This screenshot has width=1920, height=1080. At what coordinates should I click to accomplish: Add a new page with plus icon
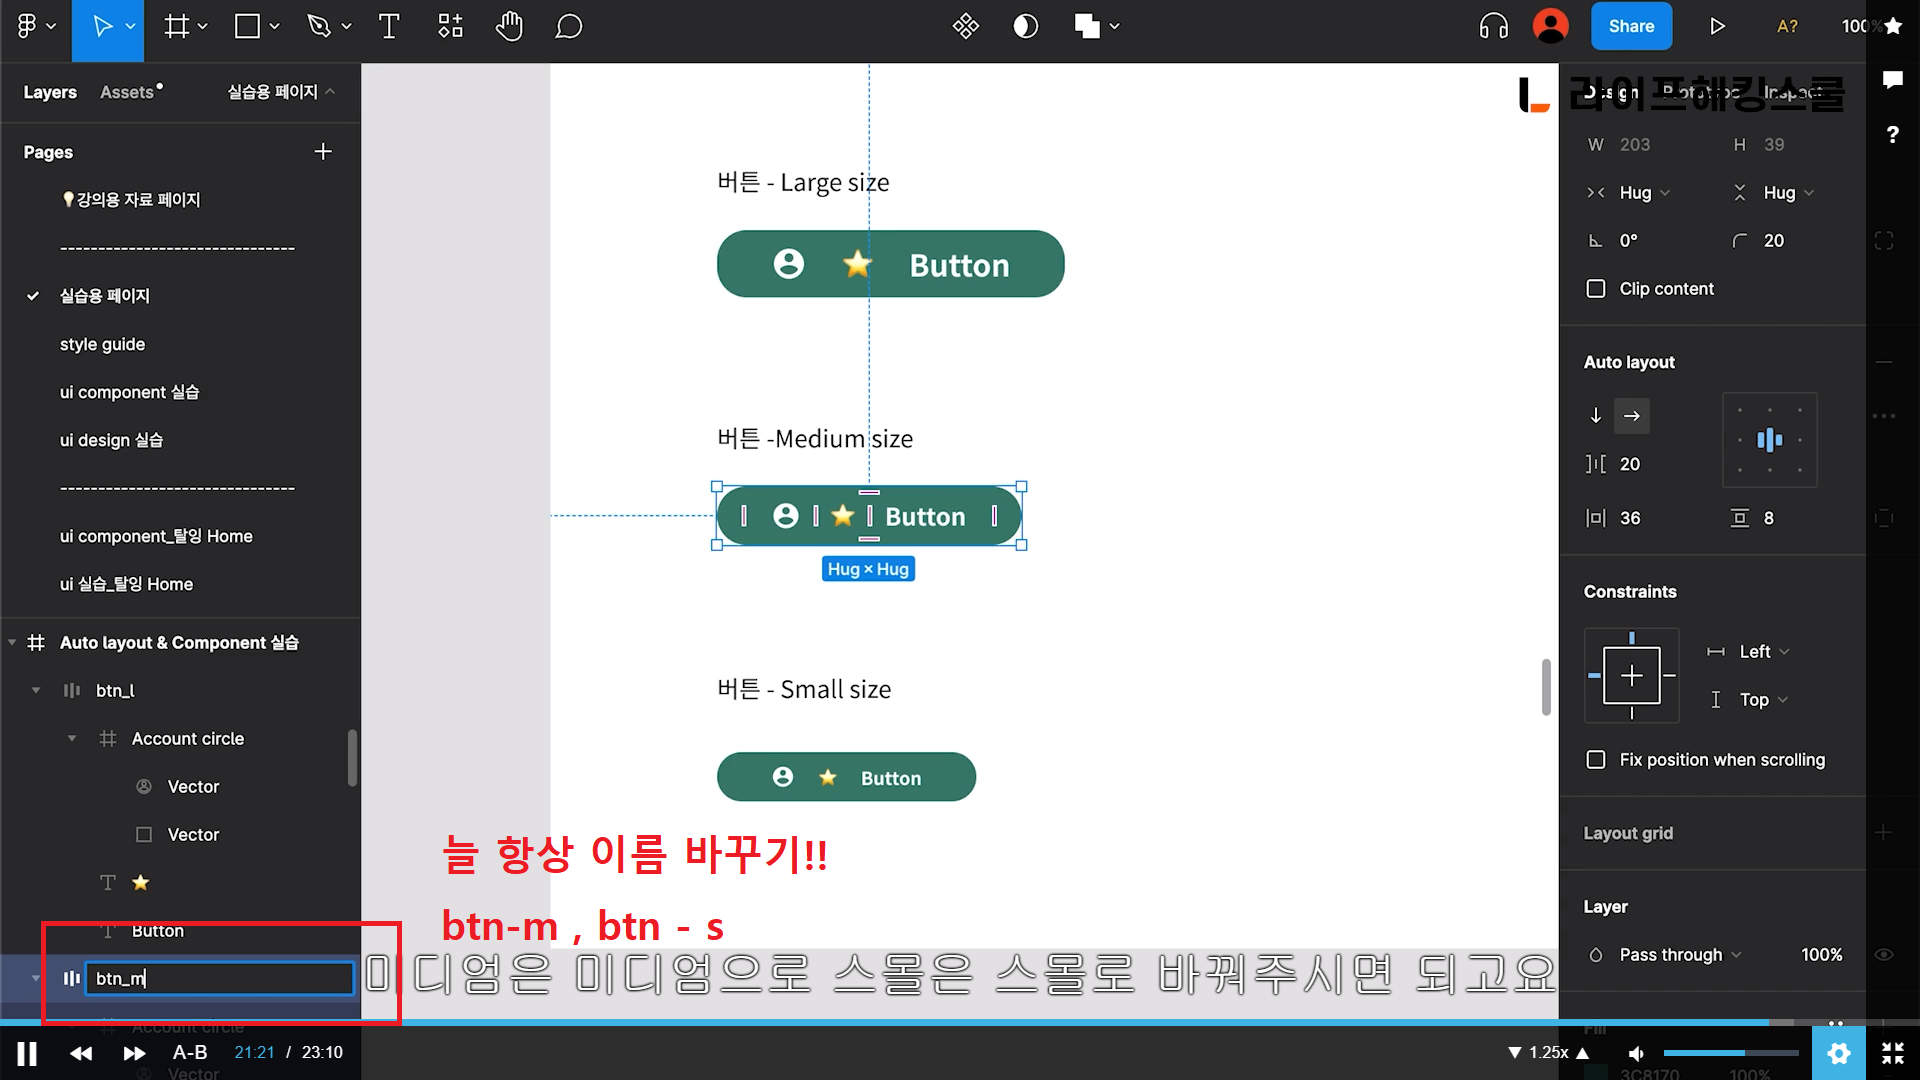[322, 152]
